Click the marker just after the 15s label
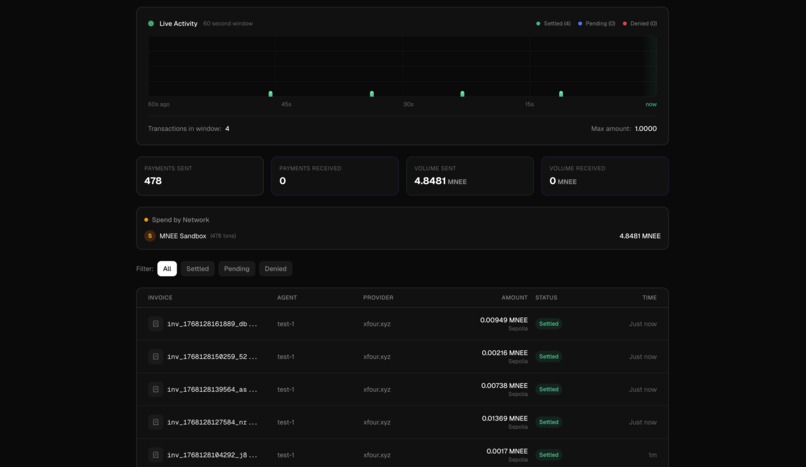This screenshot has height=467, width=806. [x=561, y=94]
